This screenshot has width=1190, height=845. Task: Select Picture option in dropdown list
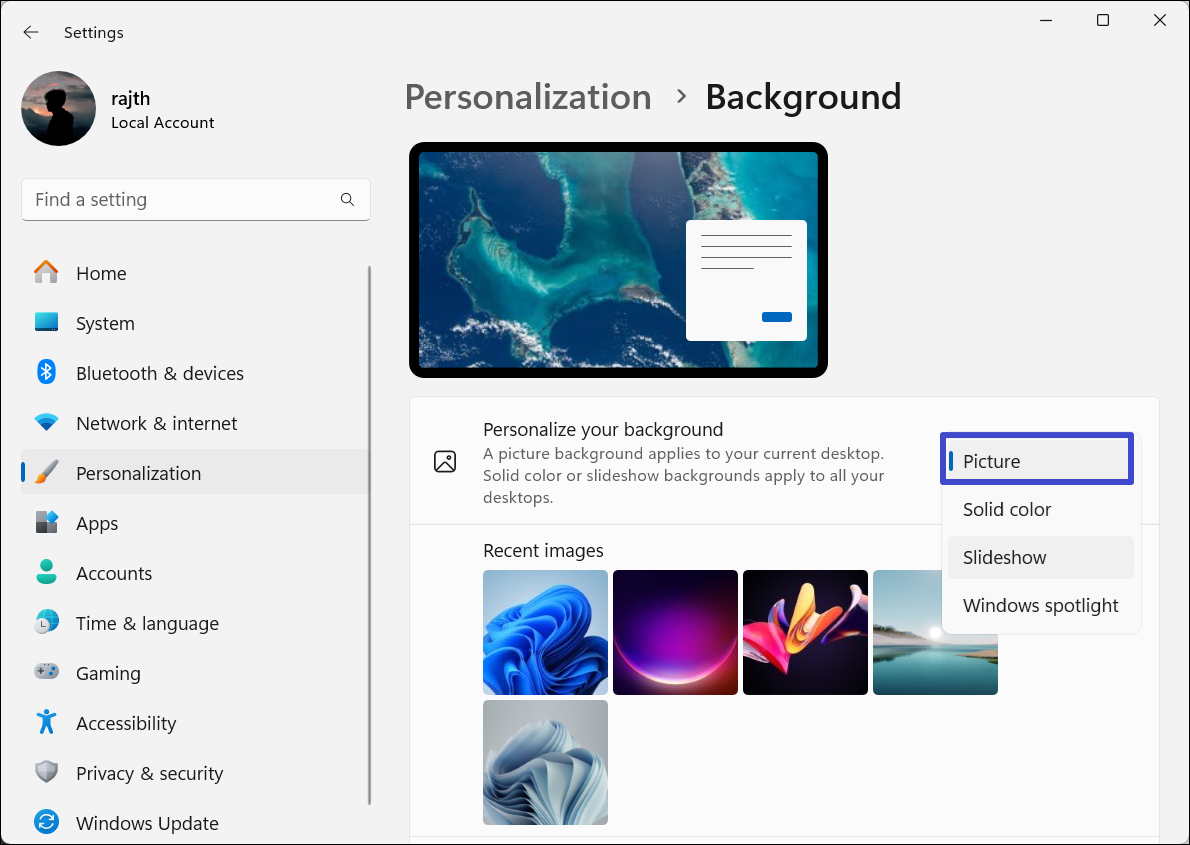point(1038,461)
